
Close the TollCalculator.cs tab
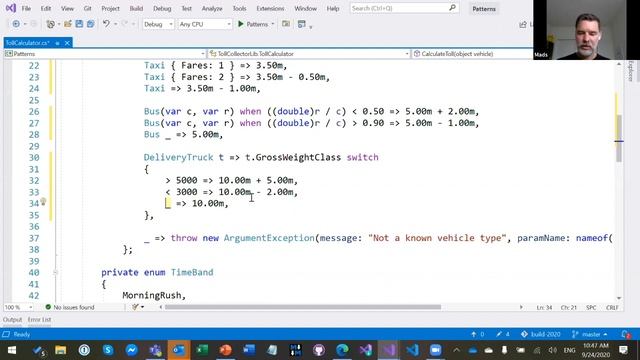(x=67, y=43)
